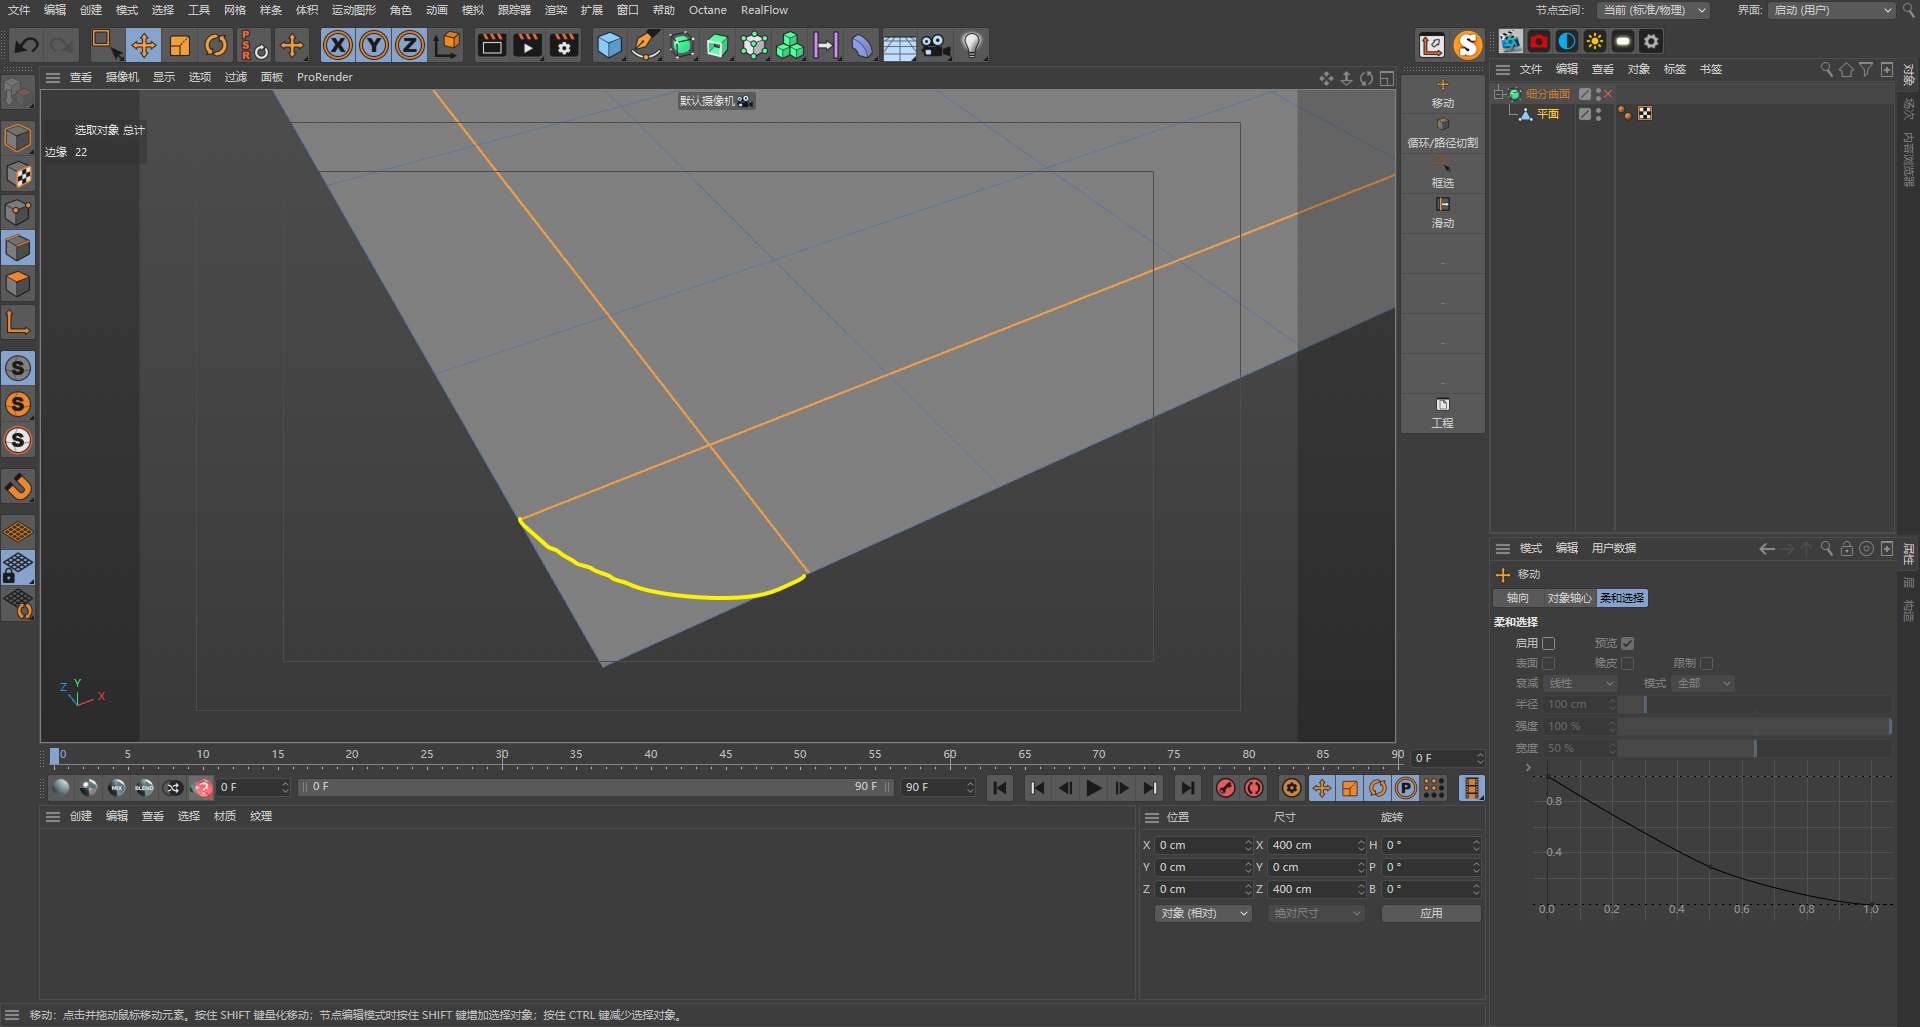Click the 滑动 tool button
1920x1027 pixels.
(x=1442, y=213)
